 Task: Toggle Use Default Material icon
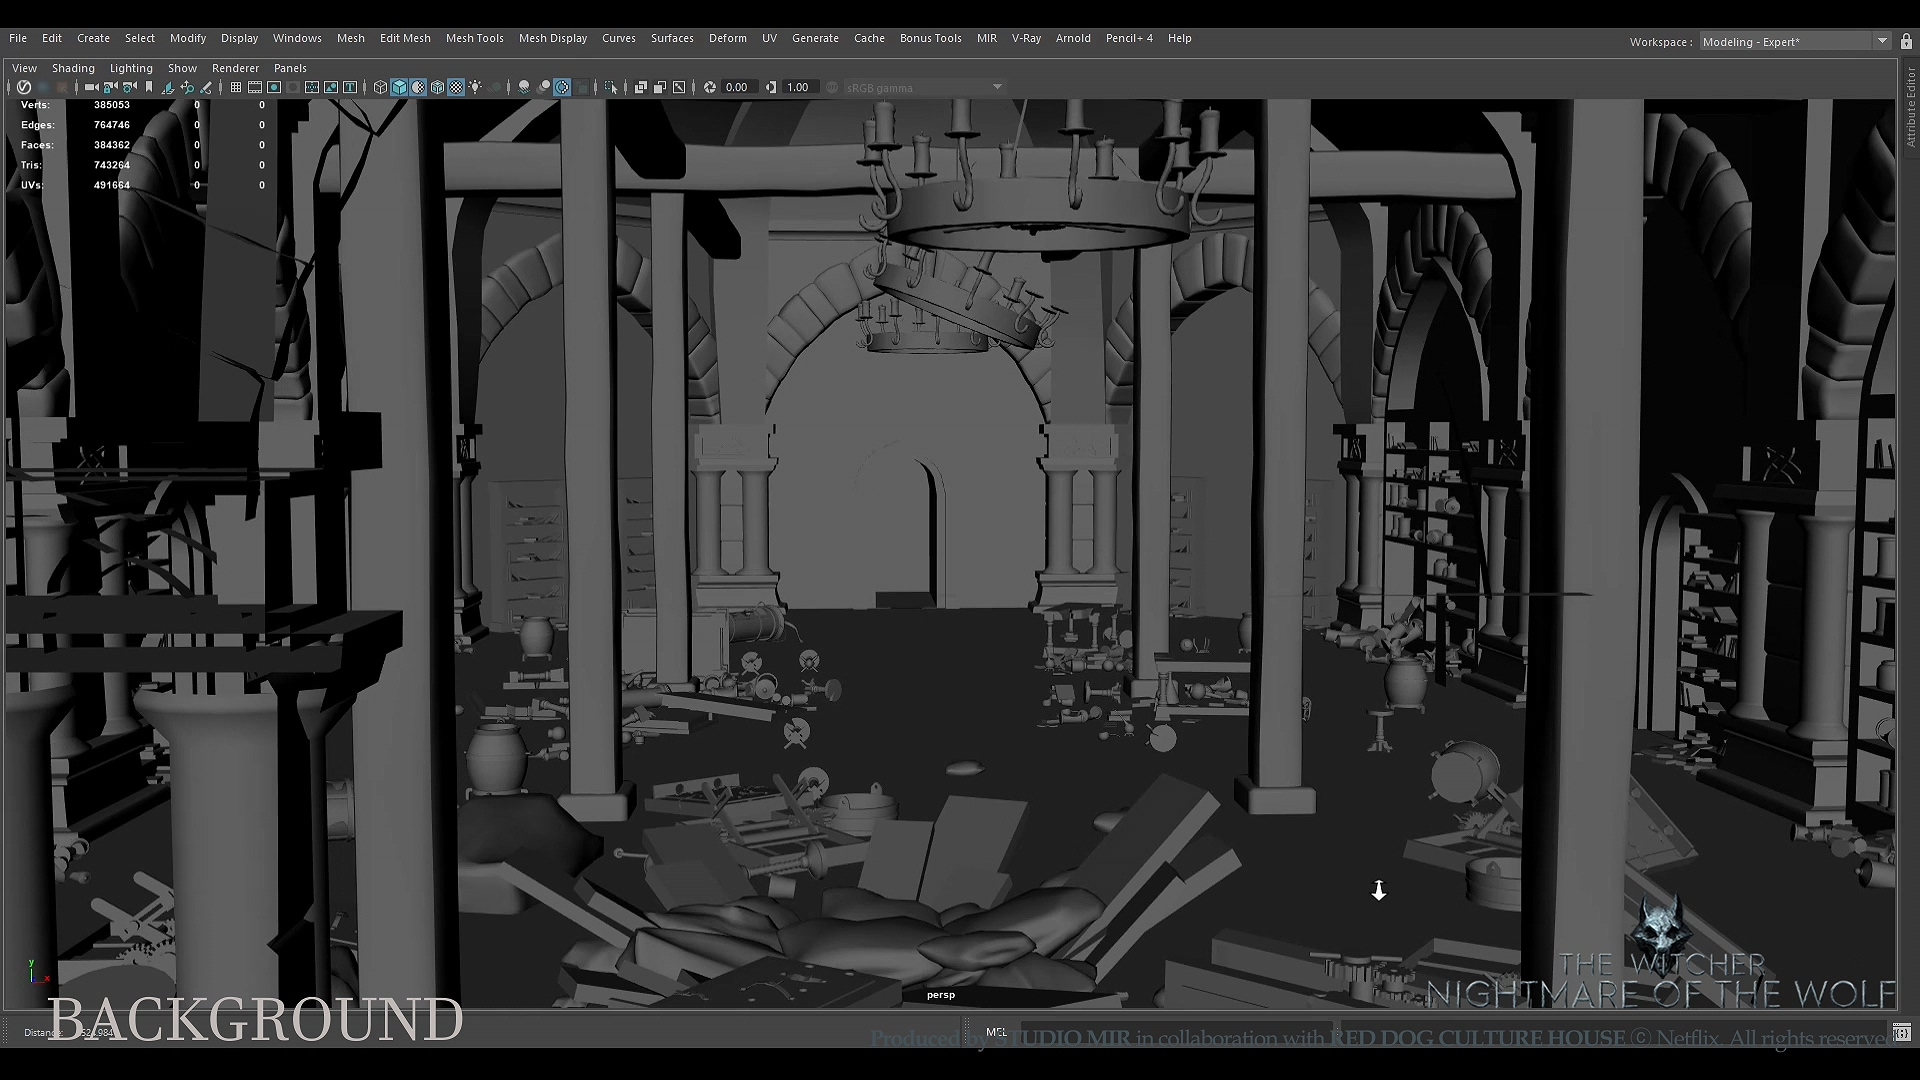click(x=418, y=87)
